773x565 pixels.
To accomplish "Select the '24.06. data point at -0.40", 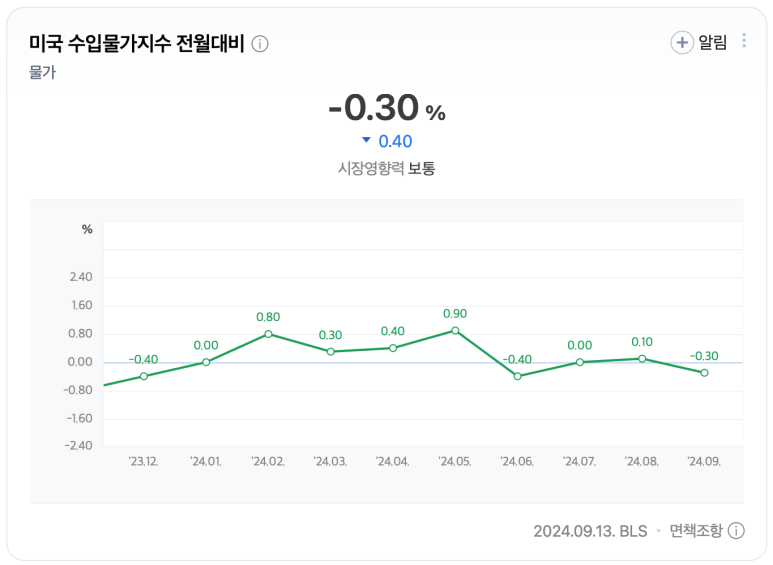I will (518, 376).
